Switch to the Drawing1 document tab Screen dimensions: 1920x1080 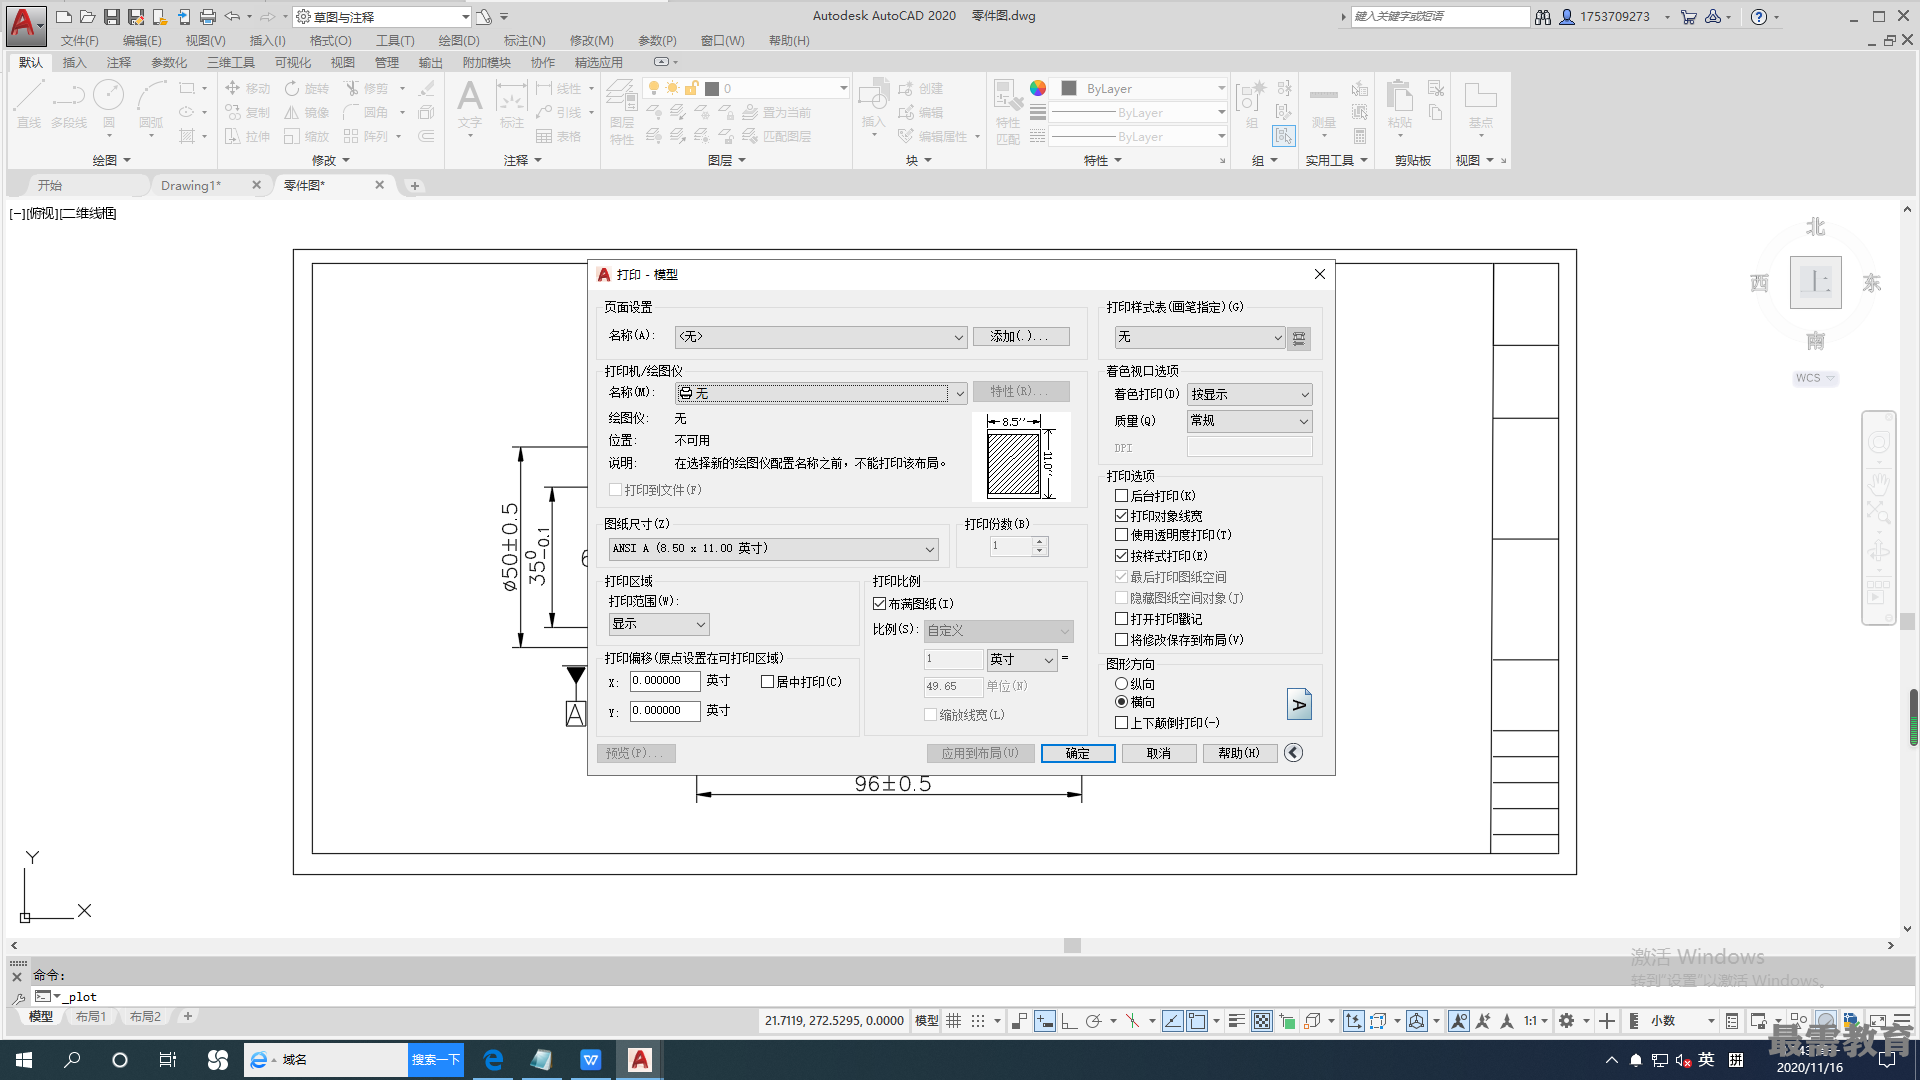(x=191, y=186)
